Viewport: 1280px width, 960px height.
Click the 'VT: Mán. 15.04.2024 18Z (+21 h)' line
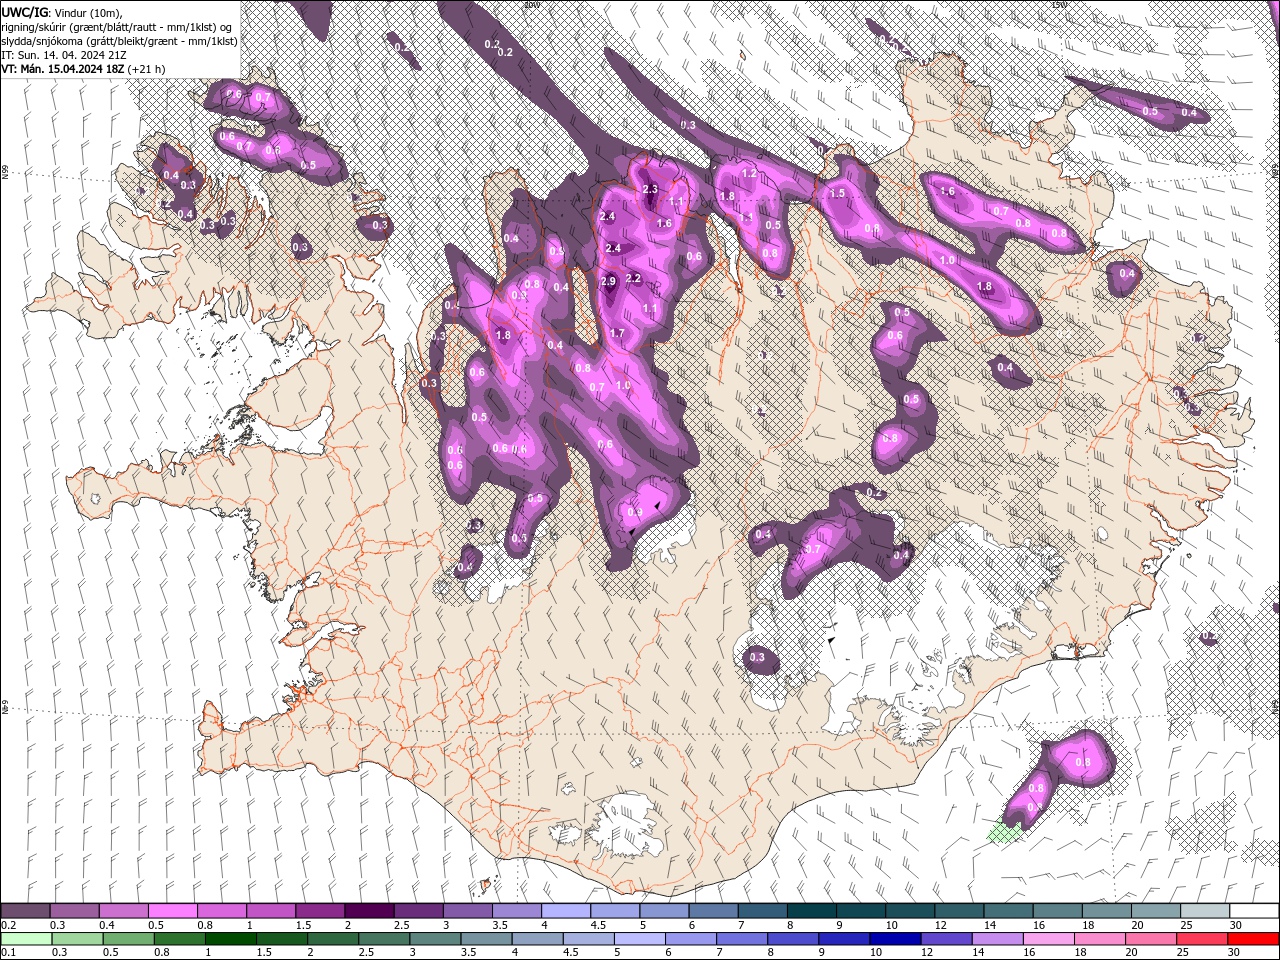pyautogui.click(x=83, y=69)
